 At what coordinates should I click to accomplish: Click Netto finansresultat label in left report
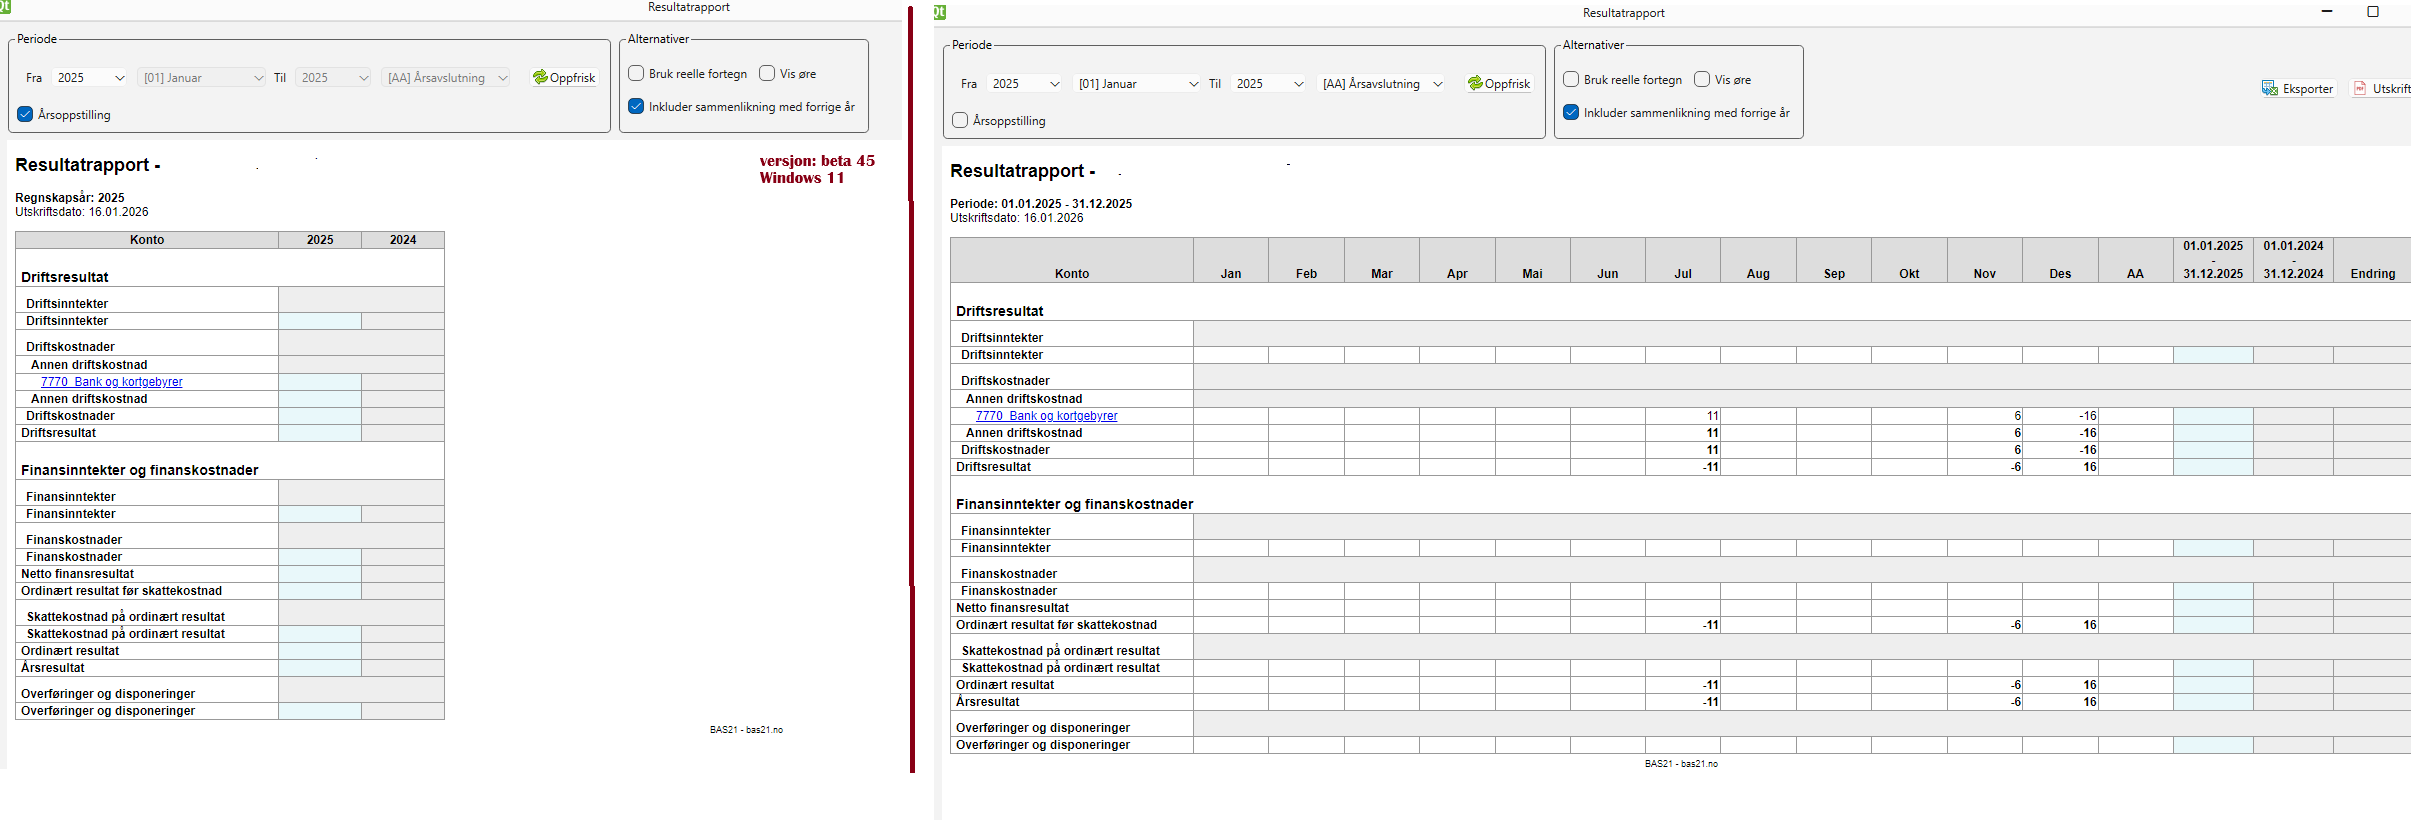77,574
